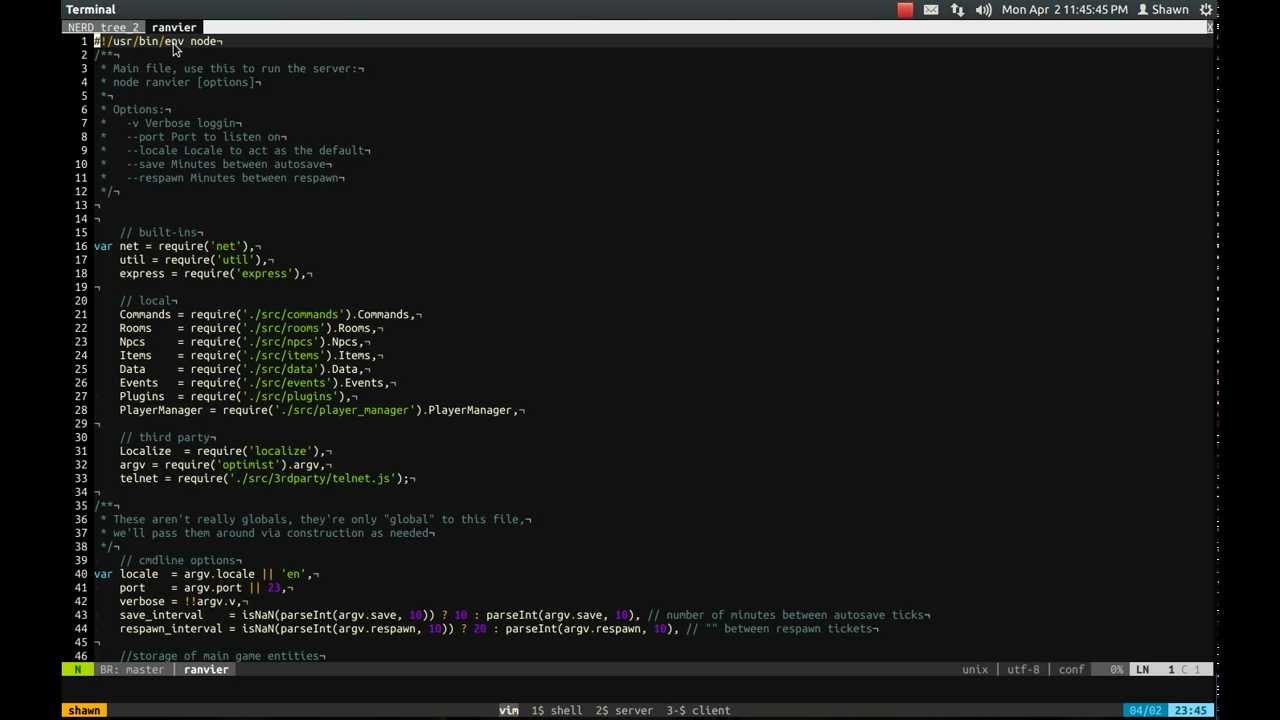Click the shawn tmux session name
This screenshot has height=720, width=1280.
[x=84, y=710]
